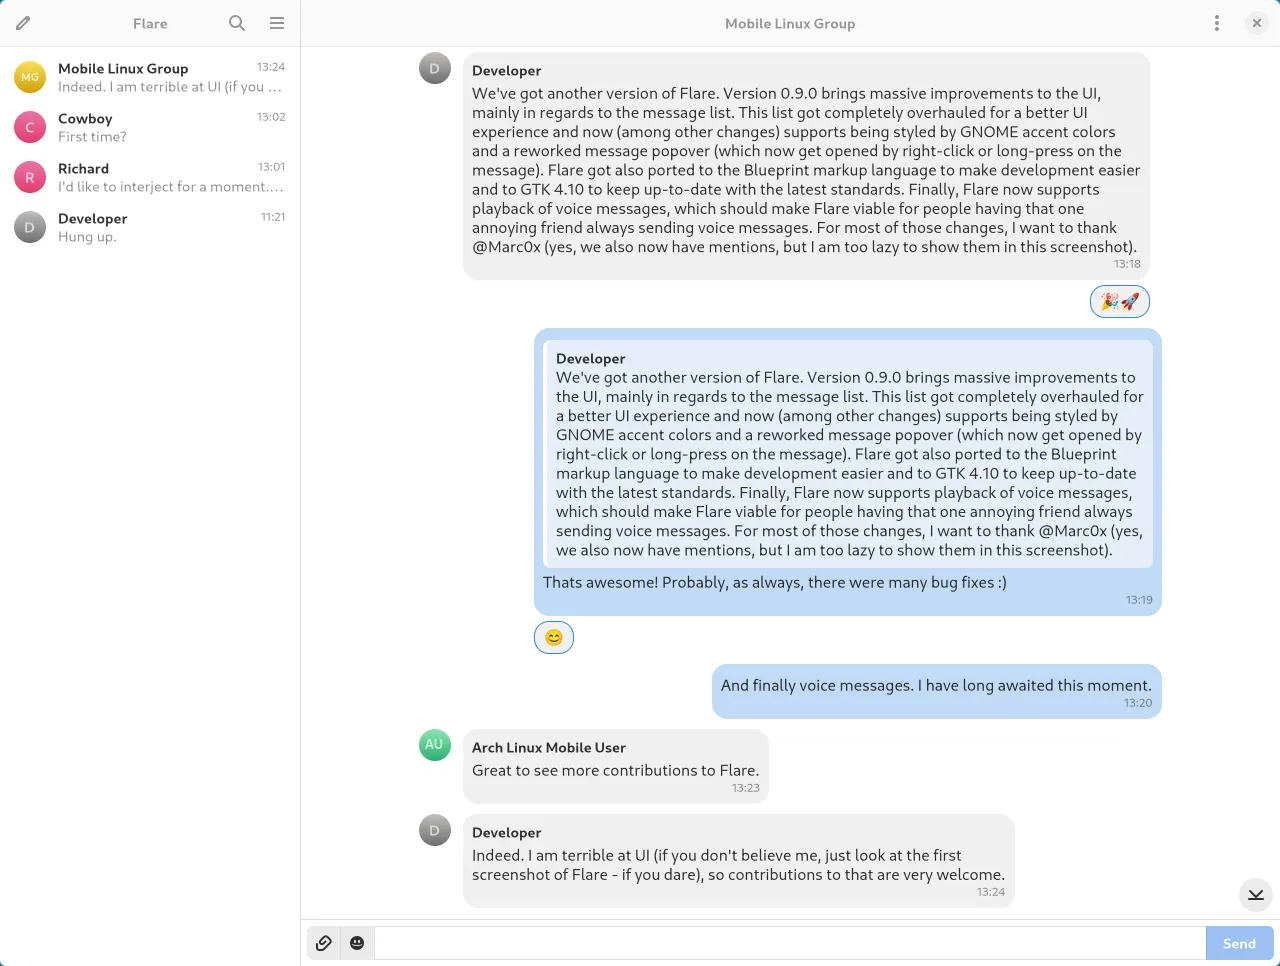Click into the message text field
Image resolution: width=1280 pixels, height=966 pixels.
(790, 943)
